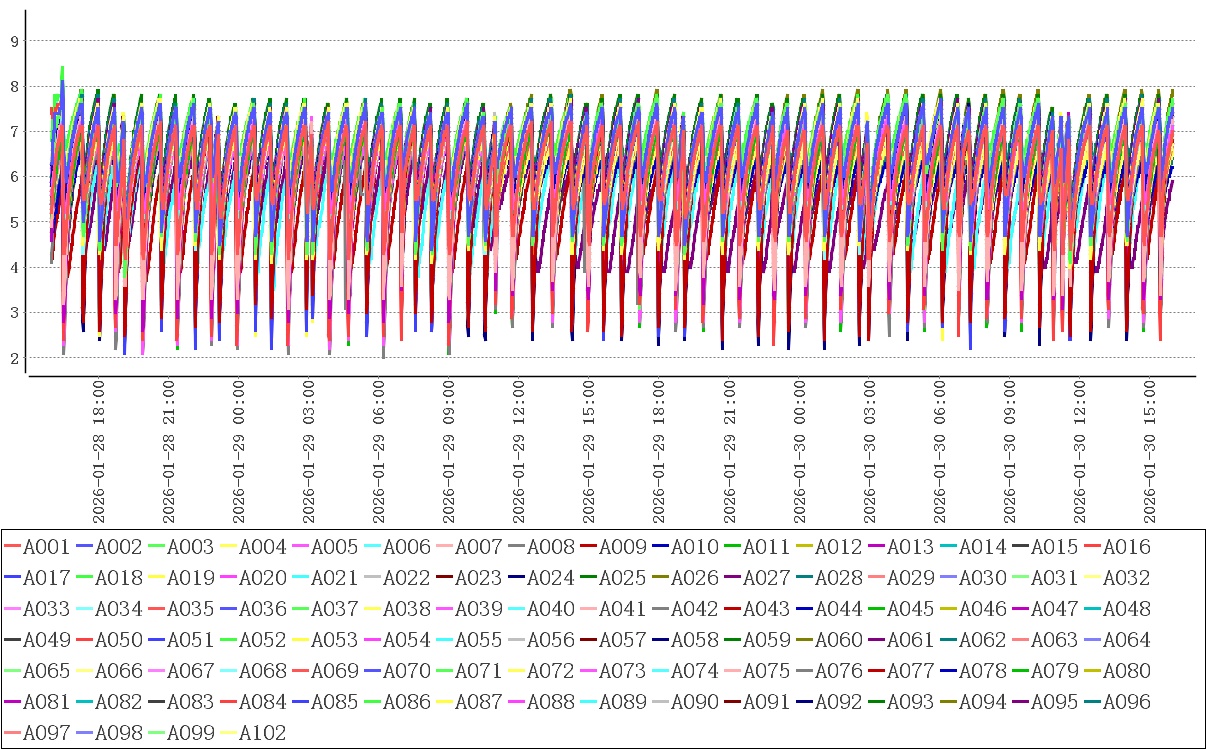
Task: Click the 2026-01-30 00:00 axis label
Action: pyautogui.click(x=799, y=450)
